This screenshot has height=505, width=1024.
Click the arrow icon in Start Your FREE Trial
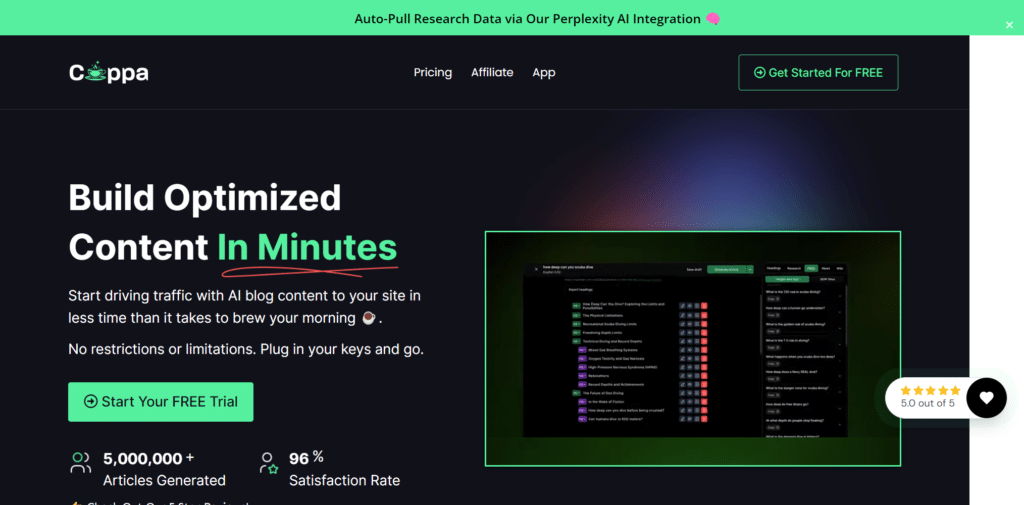90,402
